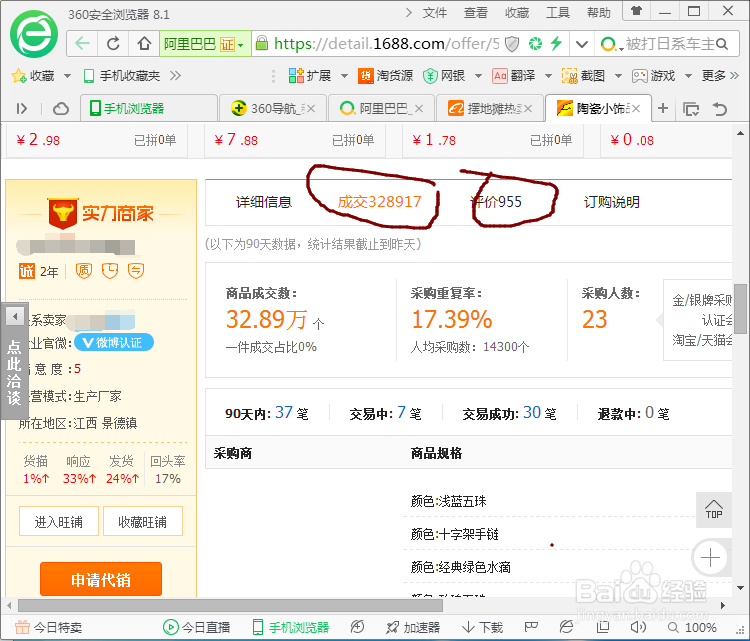750x641 pixels.
Task: Click the 翻译 translate tool
Action: (514, 76)
